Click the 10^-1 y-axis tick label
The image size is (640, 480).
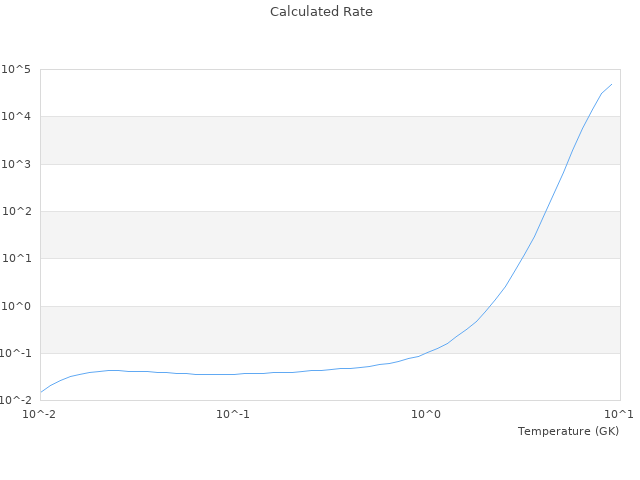click(x=15, y=354)
